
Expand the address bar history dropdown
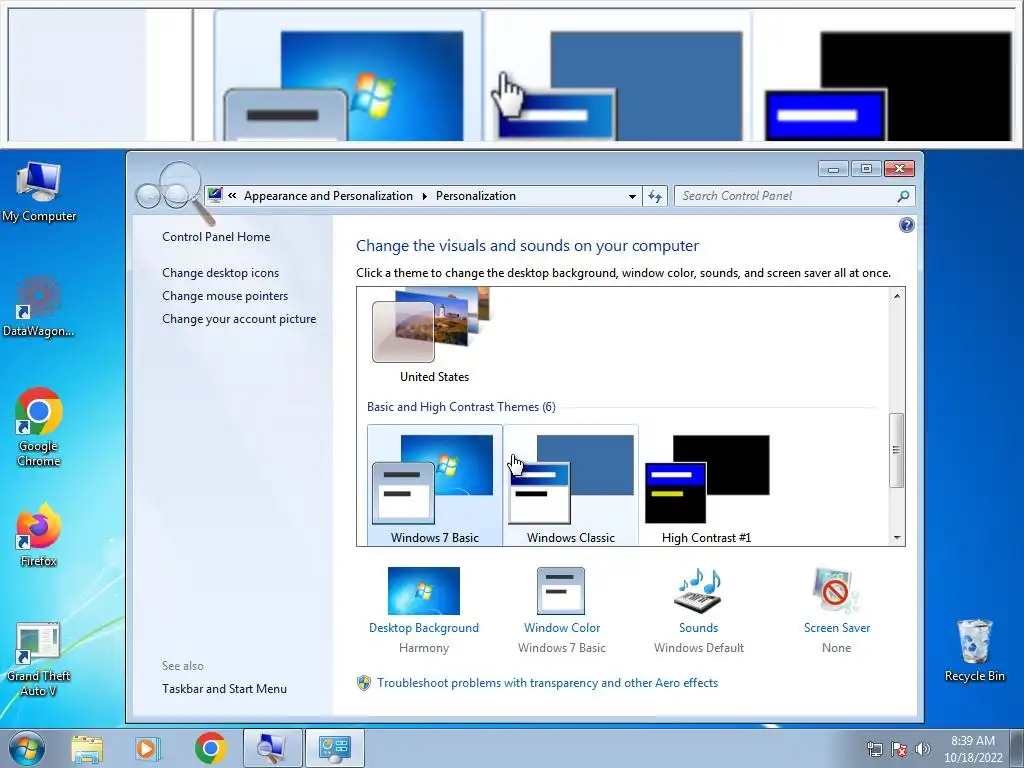tap(632, 196)
